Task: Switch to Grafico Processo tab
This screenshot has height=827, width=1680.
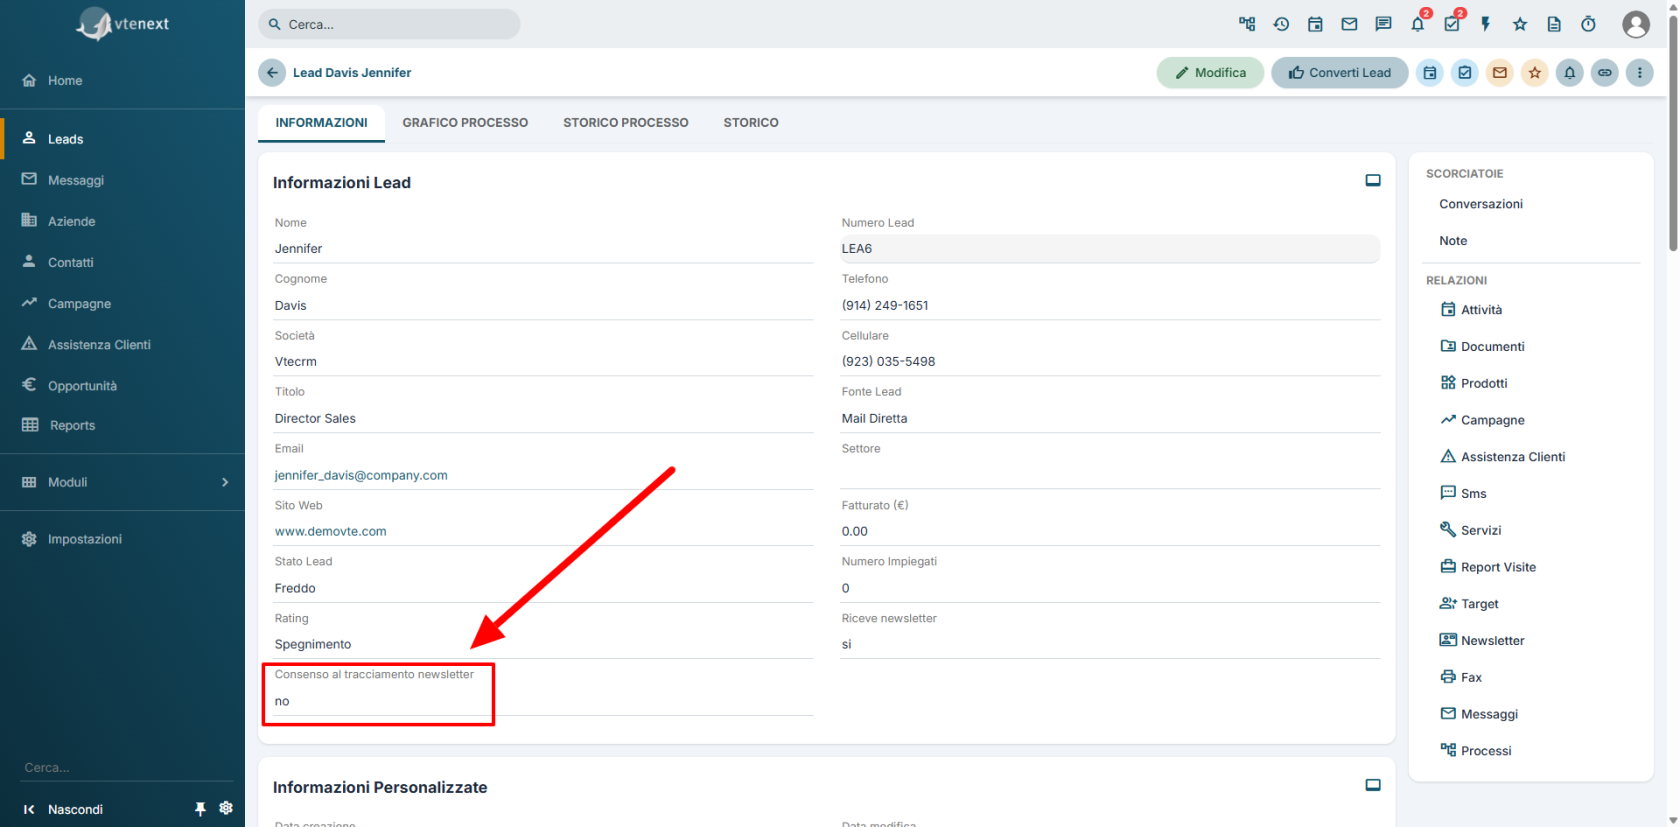Action: pyautogui.click(x=465, y=123)
